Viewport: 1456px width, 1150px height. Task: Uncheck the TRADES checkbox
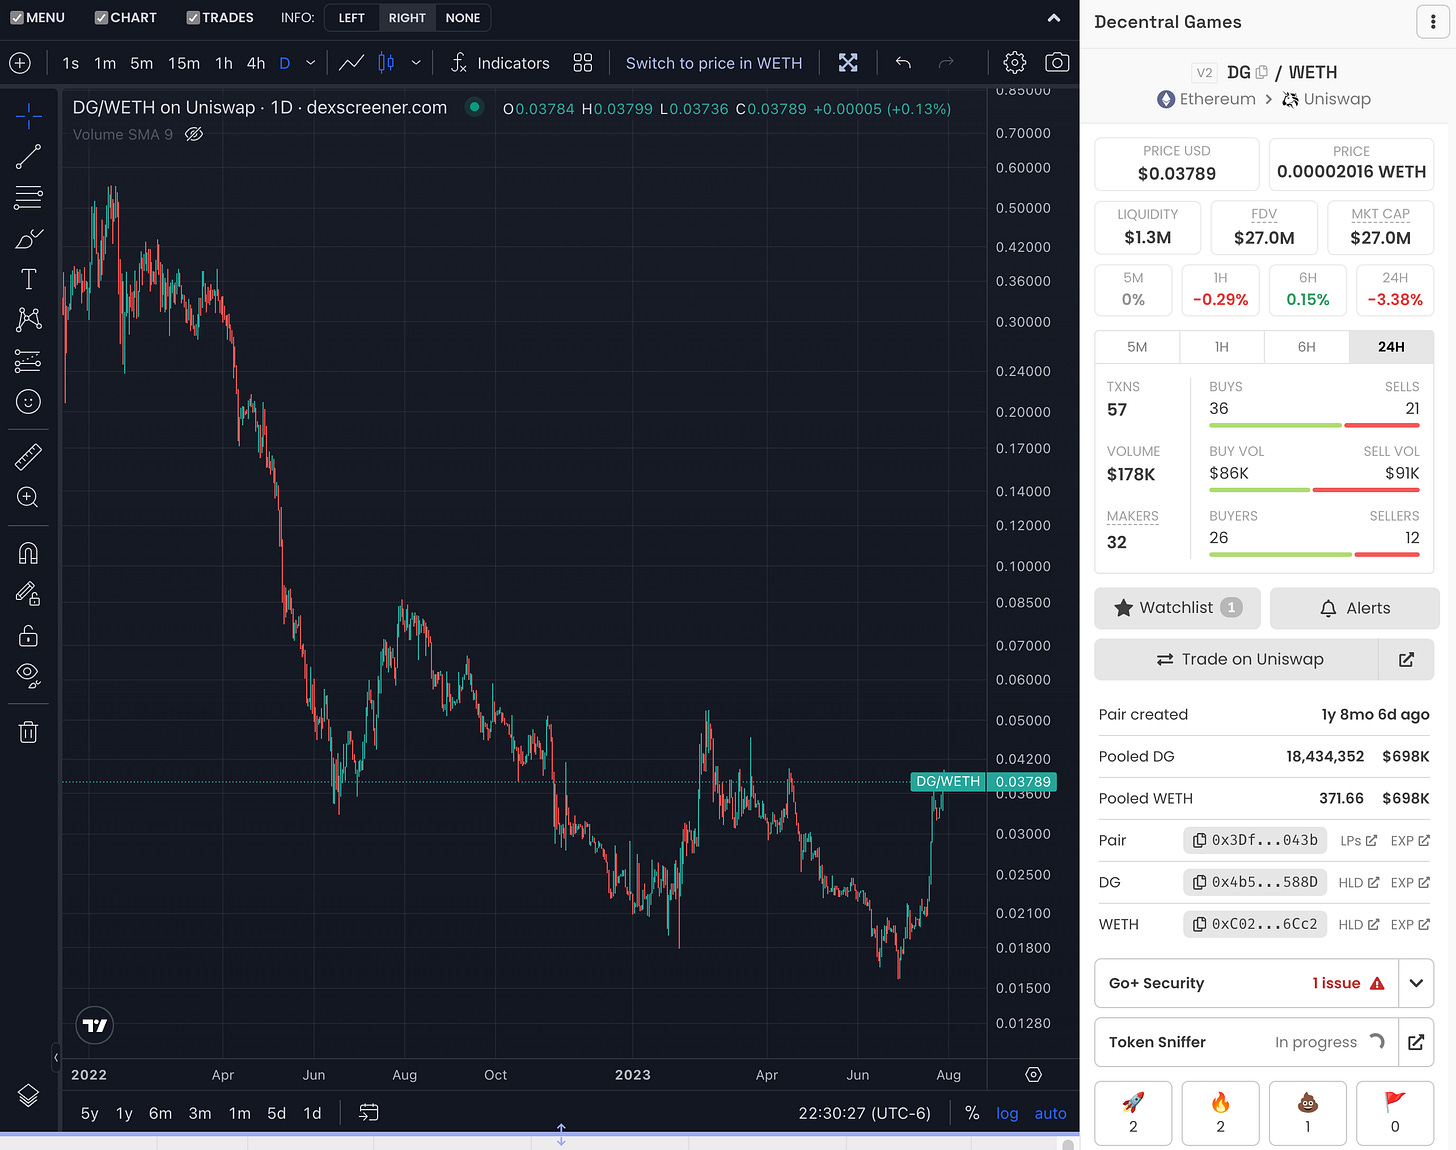(193, 18)
